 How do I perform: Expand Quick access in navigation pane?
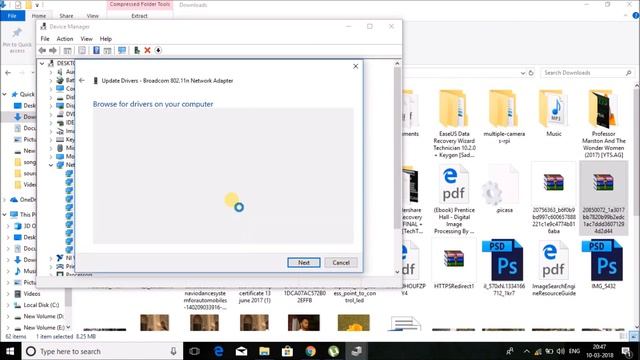pyautogui.click(x=5, y=94)
